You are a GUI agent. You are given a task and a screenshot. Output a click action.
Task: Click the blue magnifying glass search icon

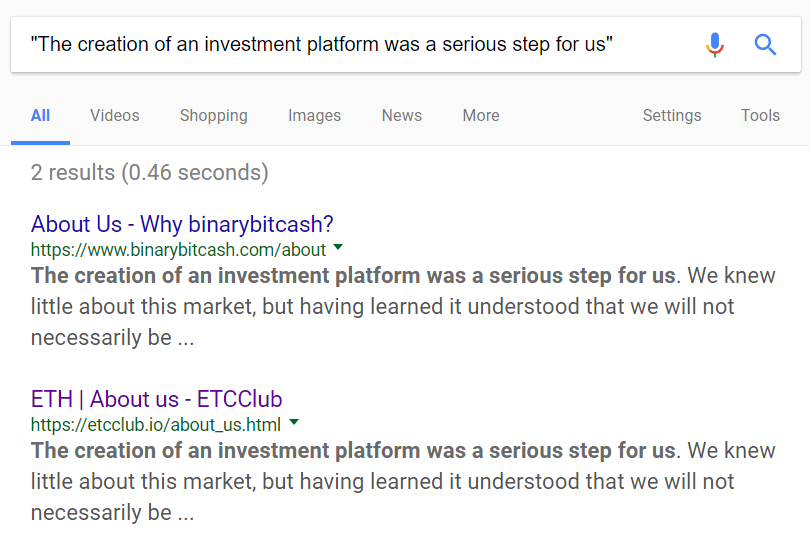(x=765, y=44)
